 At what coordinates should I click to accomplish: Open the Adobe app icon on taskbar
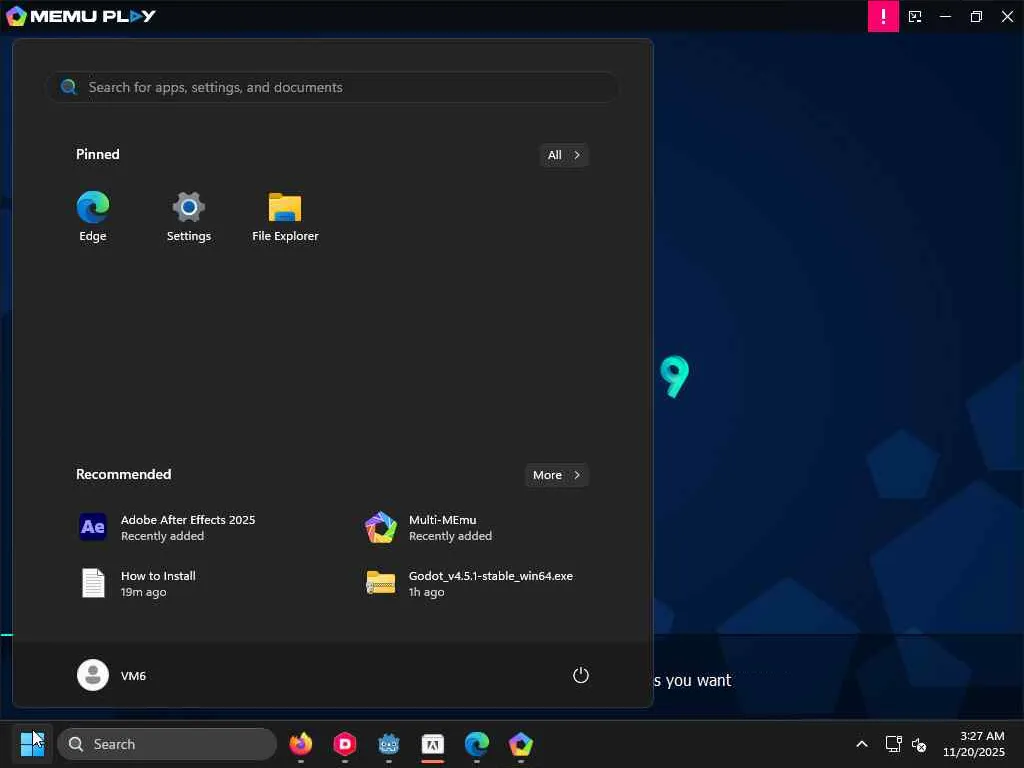[x=432, y=744]
